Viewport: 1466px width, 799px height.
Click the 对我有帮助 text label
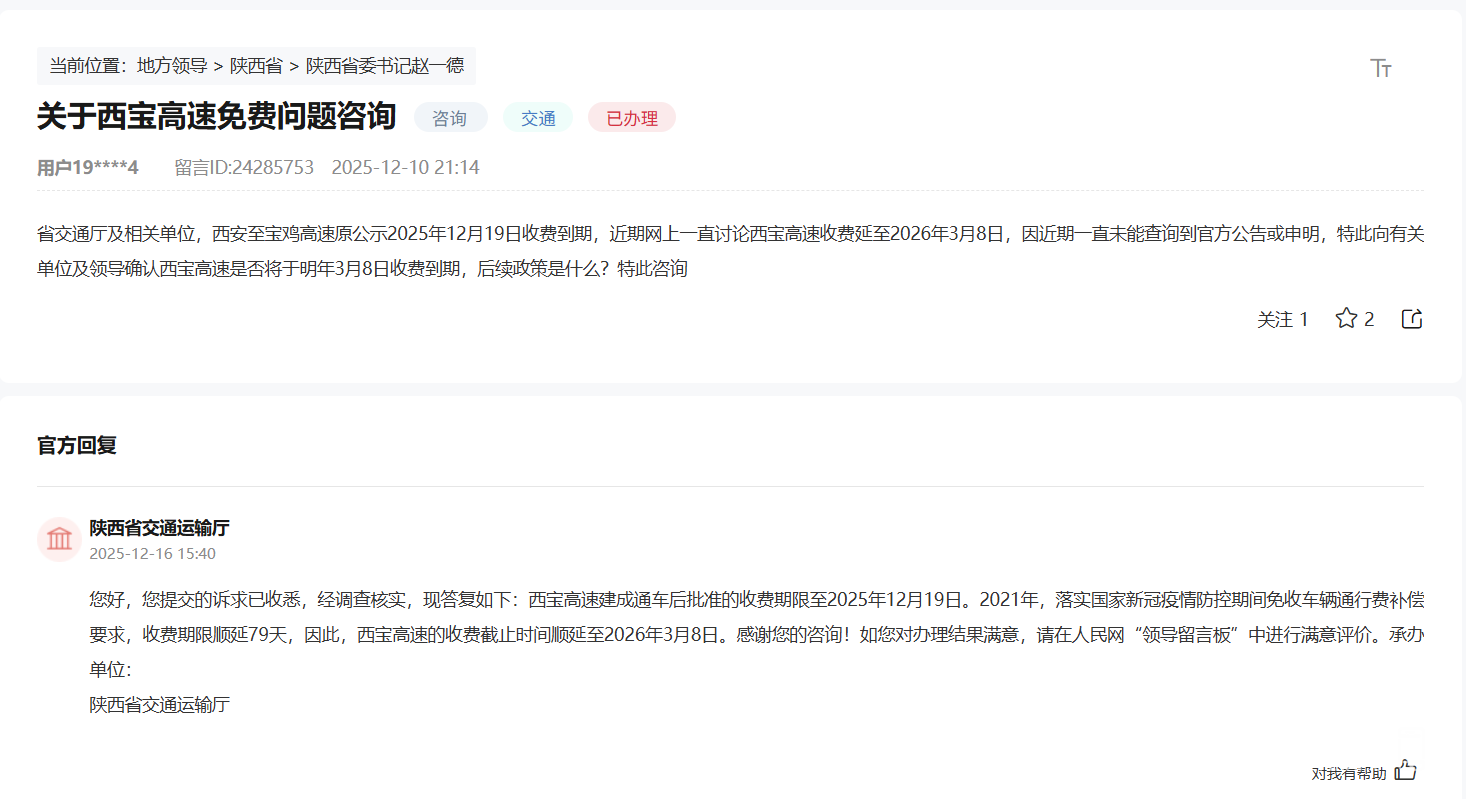coord(1349,774)
